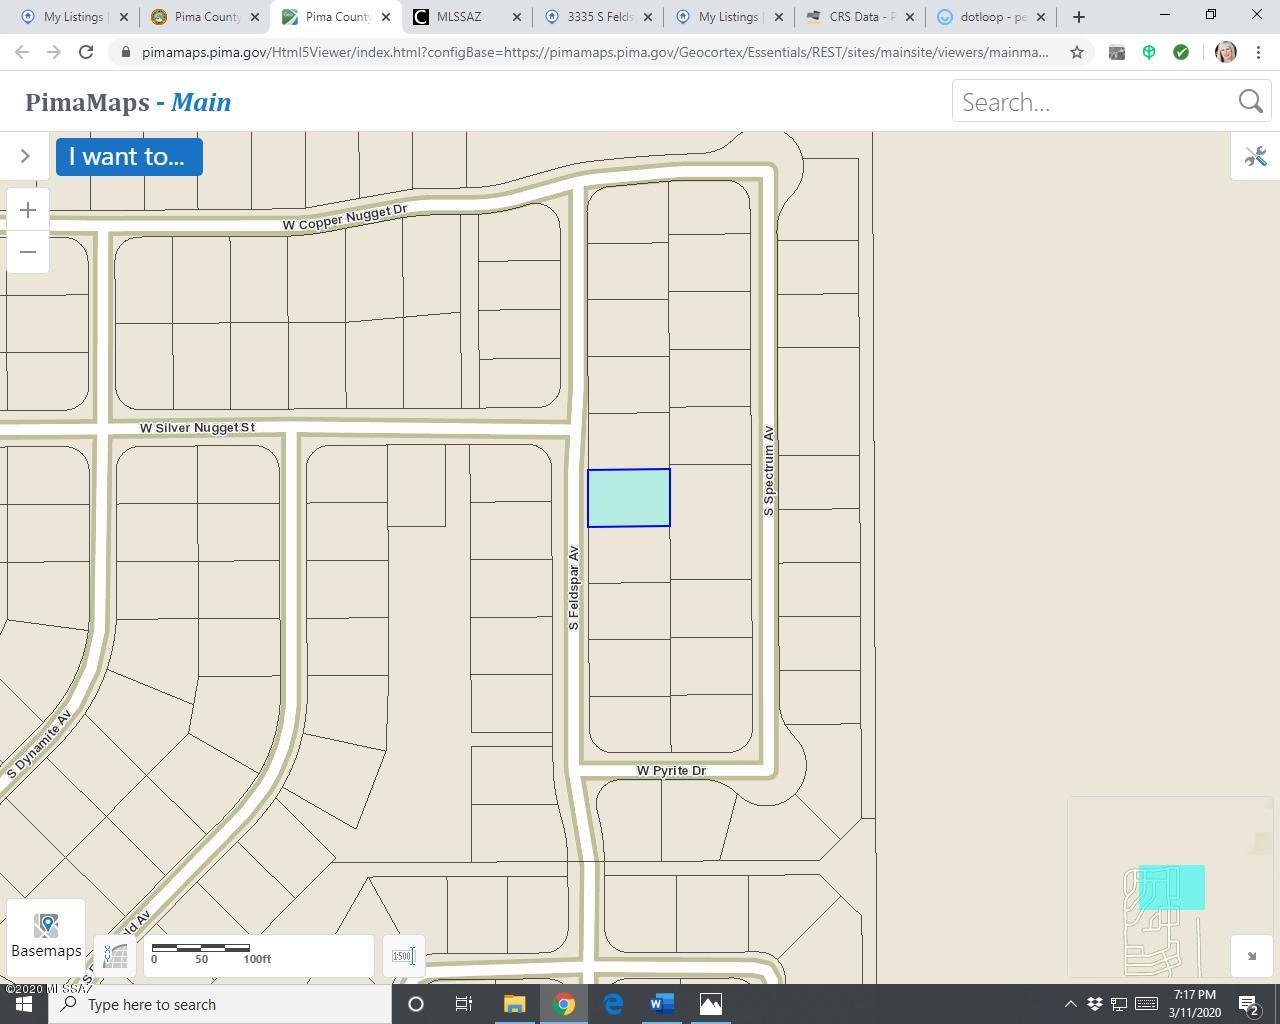Viewport: 1280px width, 1024px height.
Task: Go forward in browser history
Action: tap(54, 52)
